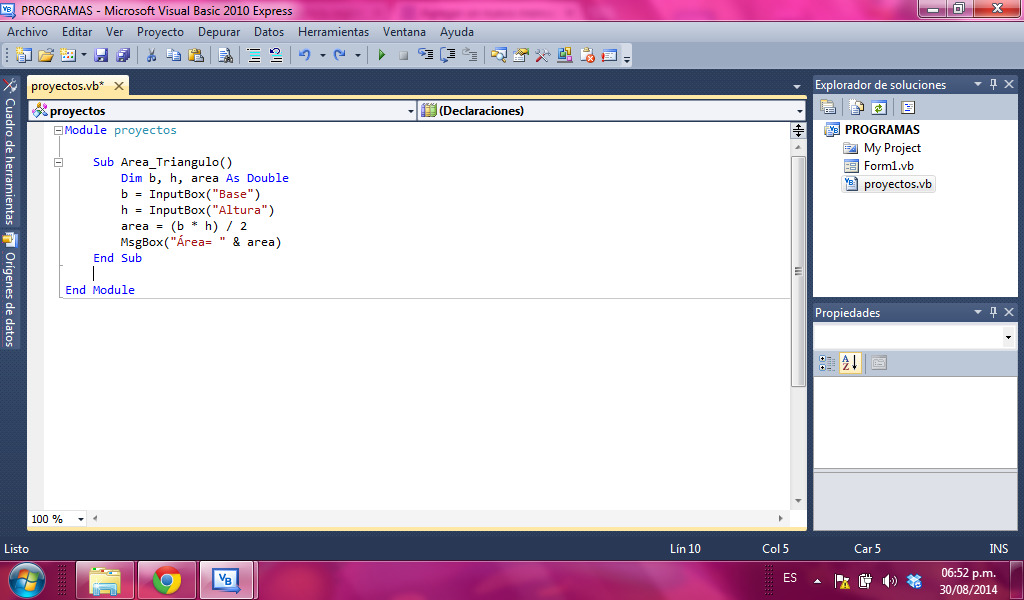Click the editor split bar handle
Screen dimensions: 1024x600
point(798,131)
